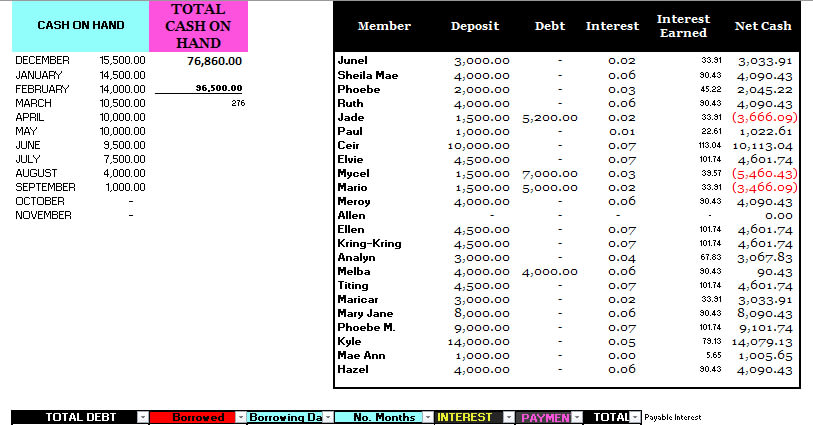813x425 pixels.
Task: Open the Borrowing Date filter dropdown
Action: click(328, 417)
